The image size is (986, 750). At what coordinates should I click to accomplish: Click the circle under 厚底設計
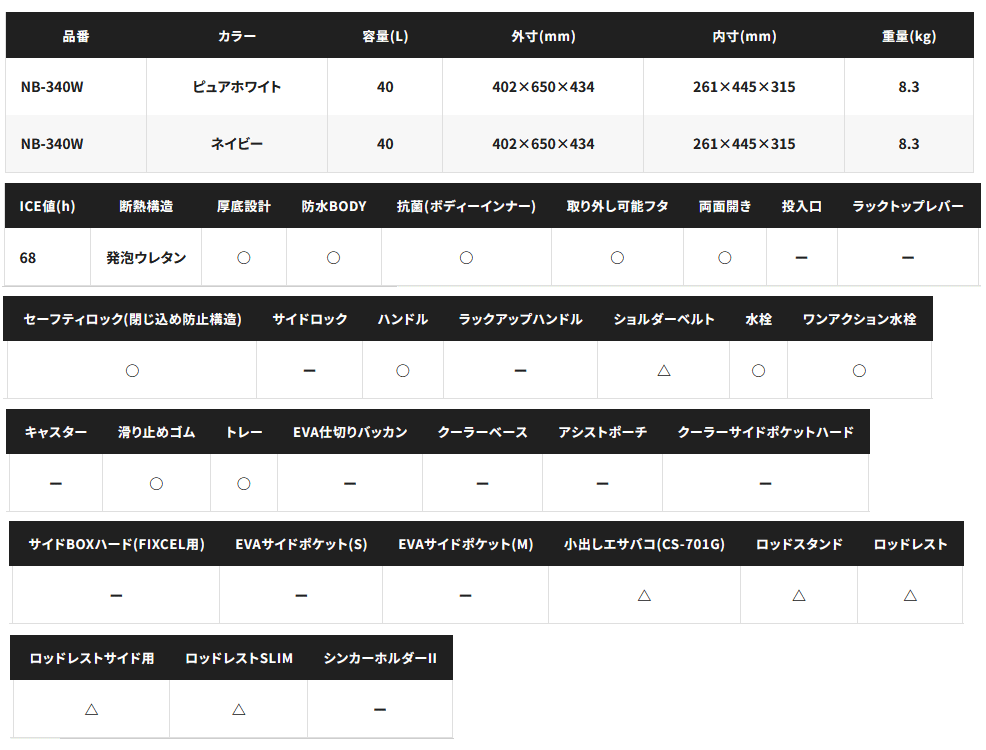point(244,258)
